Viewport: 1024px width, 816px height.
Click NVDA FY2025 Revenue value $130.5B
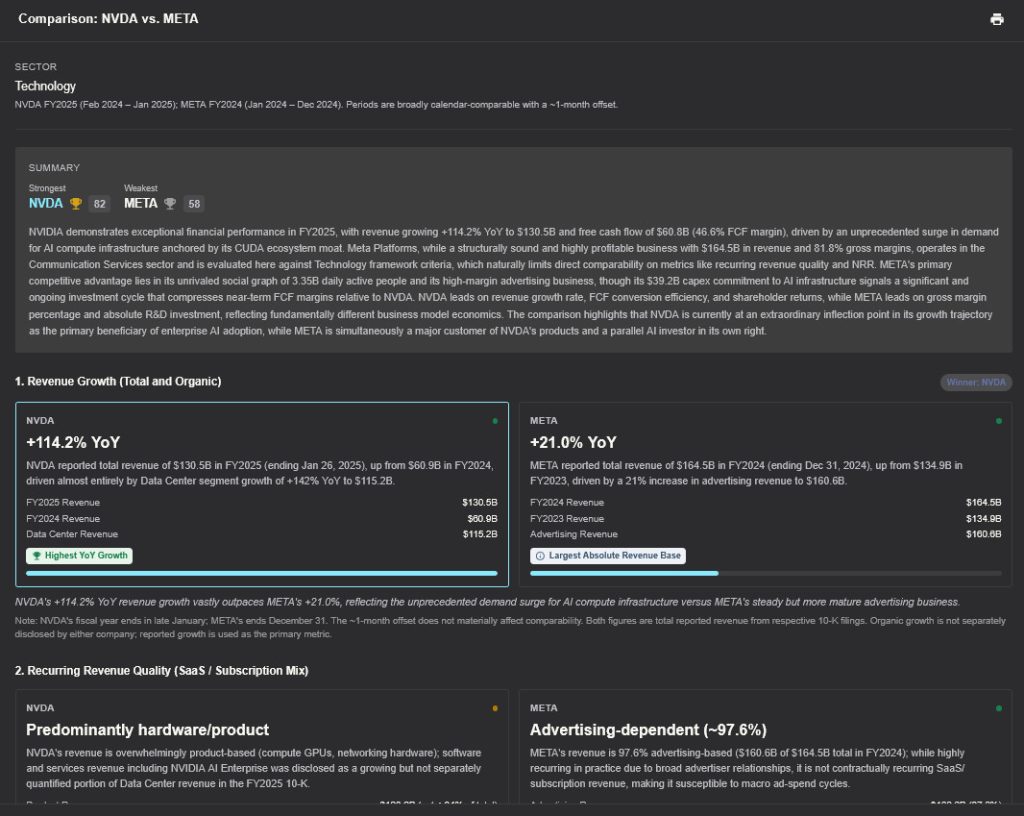click(479, 503)
